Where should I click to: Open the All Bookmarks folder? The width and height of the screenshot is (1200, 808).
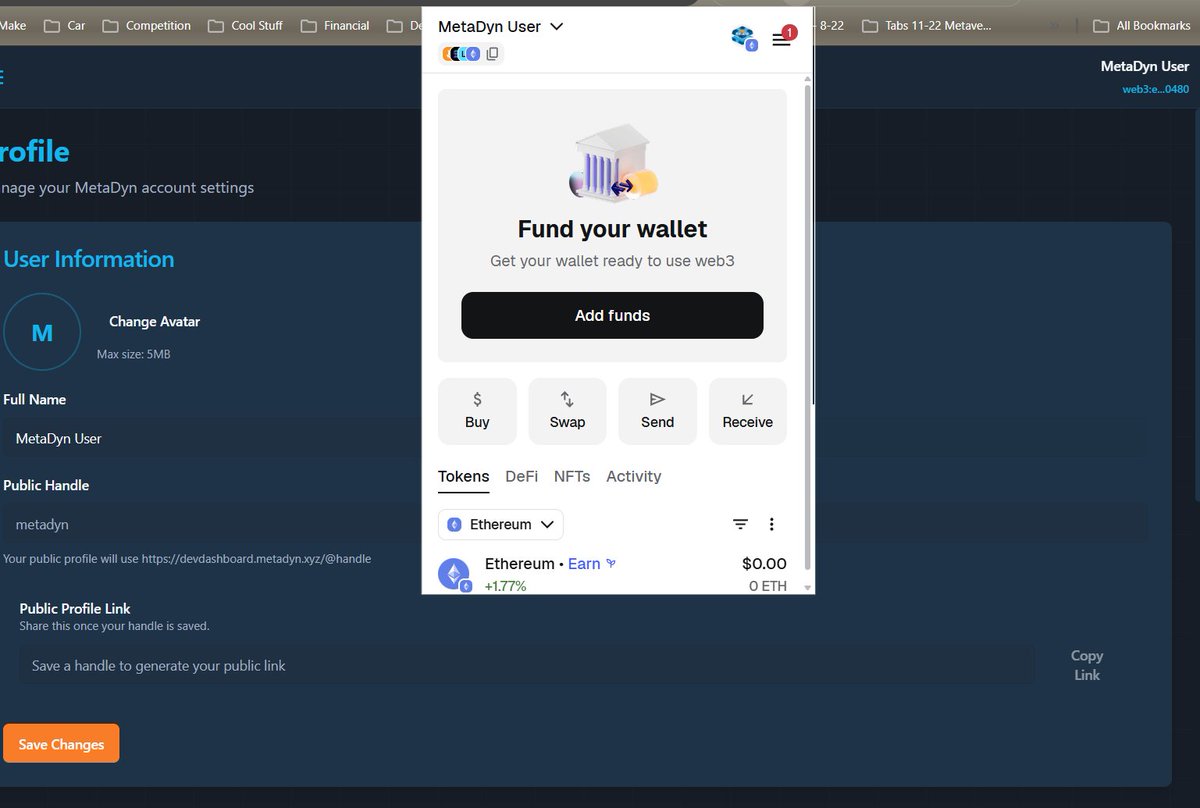pos(1141,25)
